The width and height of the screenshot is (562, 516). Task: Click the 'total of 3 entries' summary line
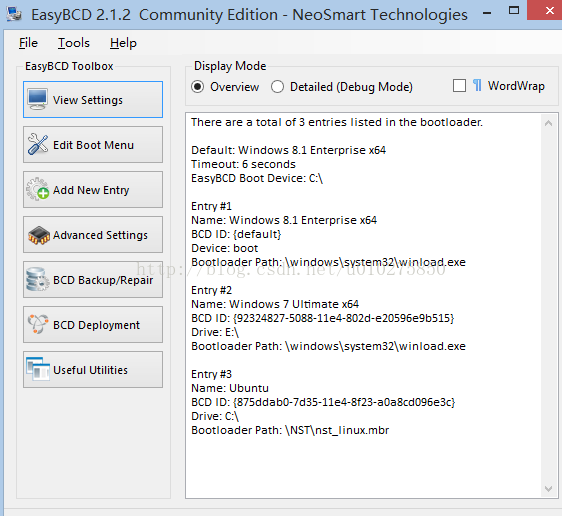tap(337, 122)
